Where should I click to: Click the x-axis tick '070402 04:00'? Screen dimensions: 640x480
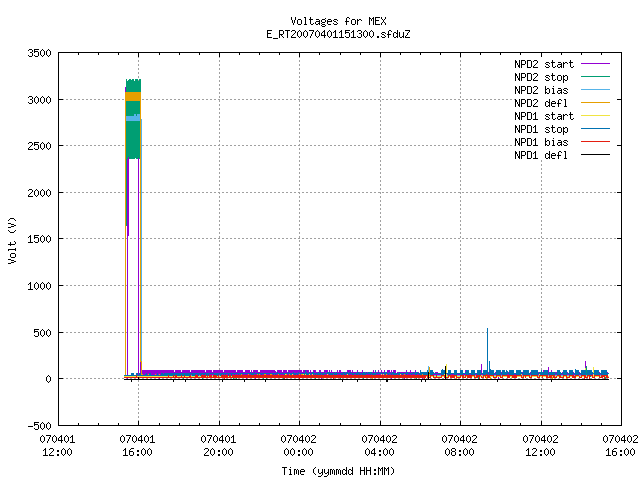click(x=380, y=446)
